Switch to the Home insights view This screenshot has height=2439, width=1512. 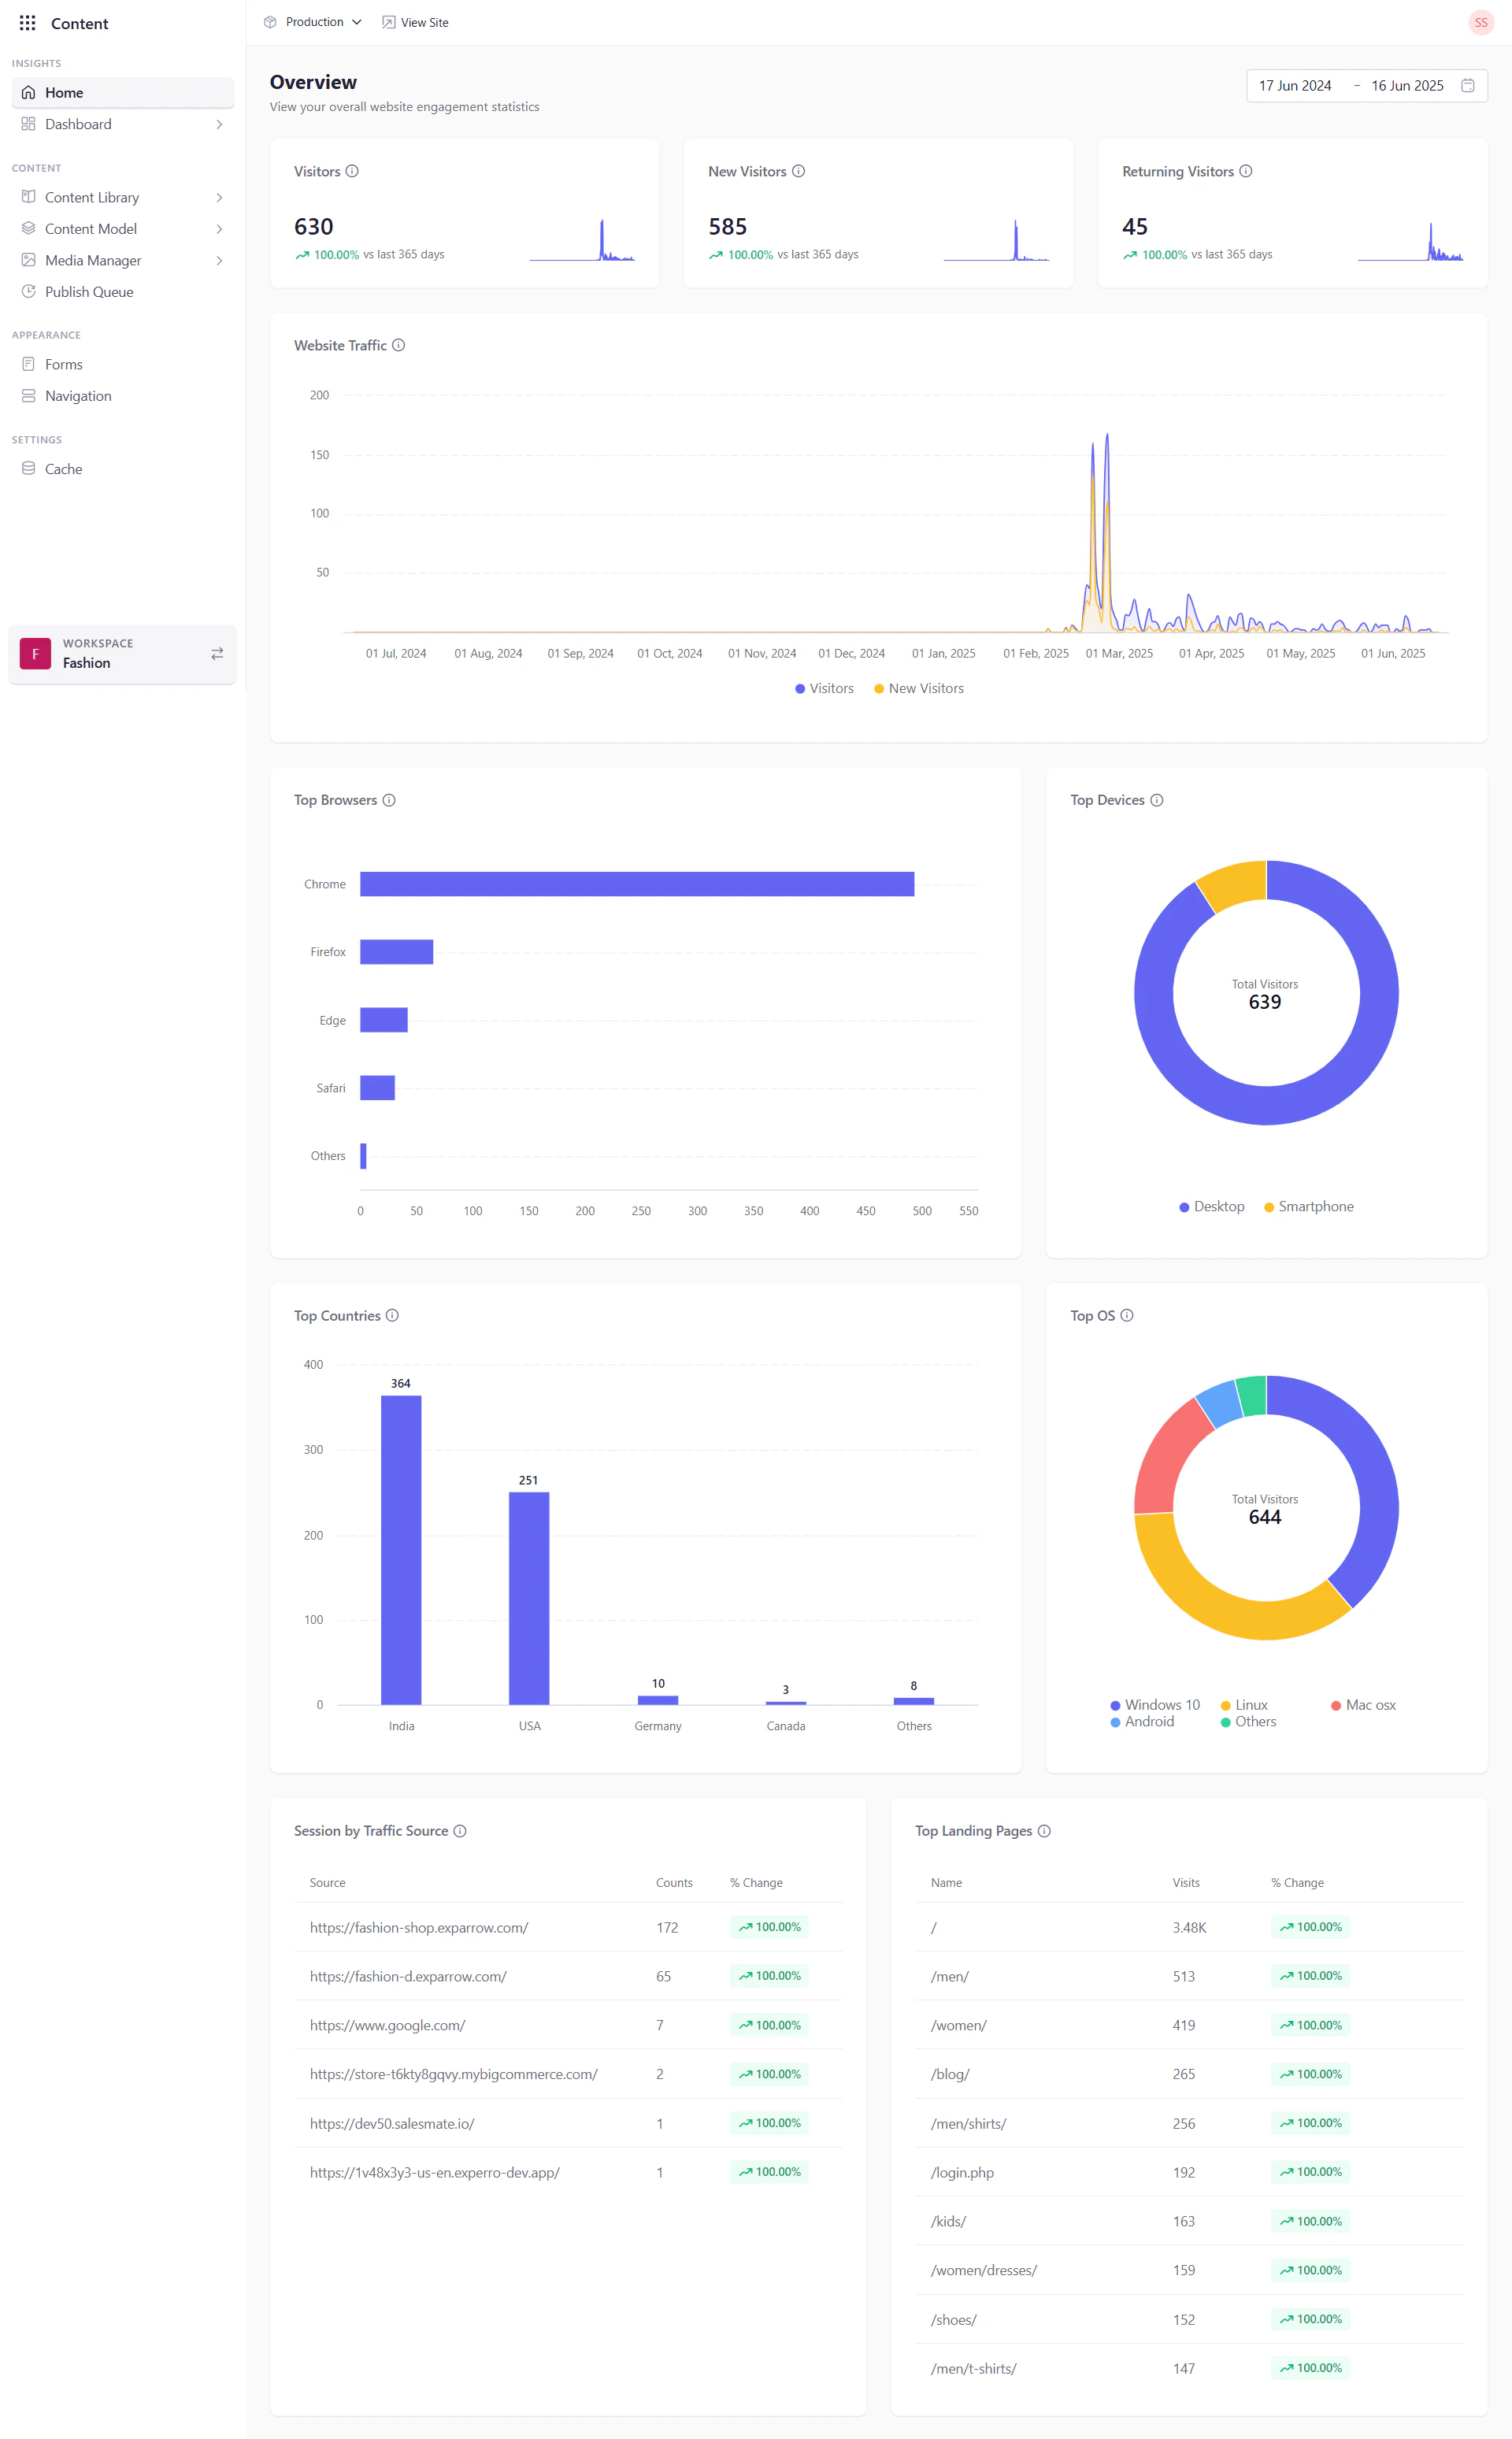[64, 92]
